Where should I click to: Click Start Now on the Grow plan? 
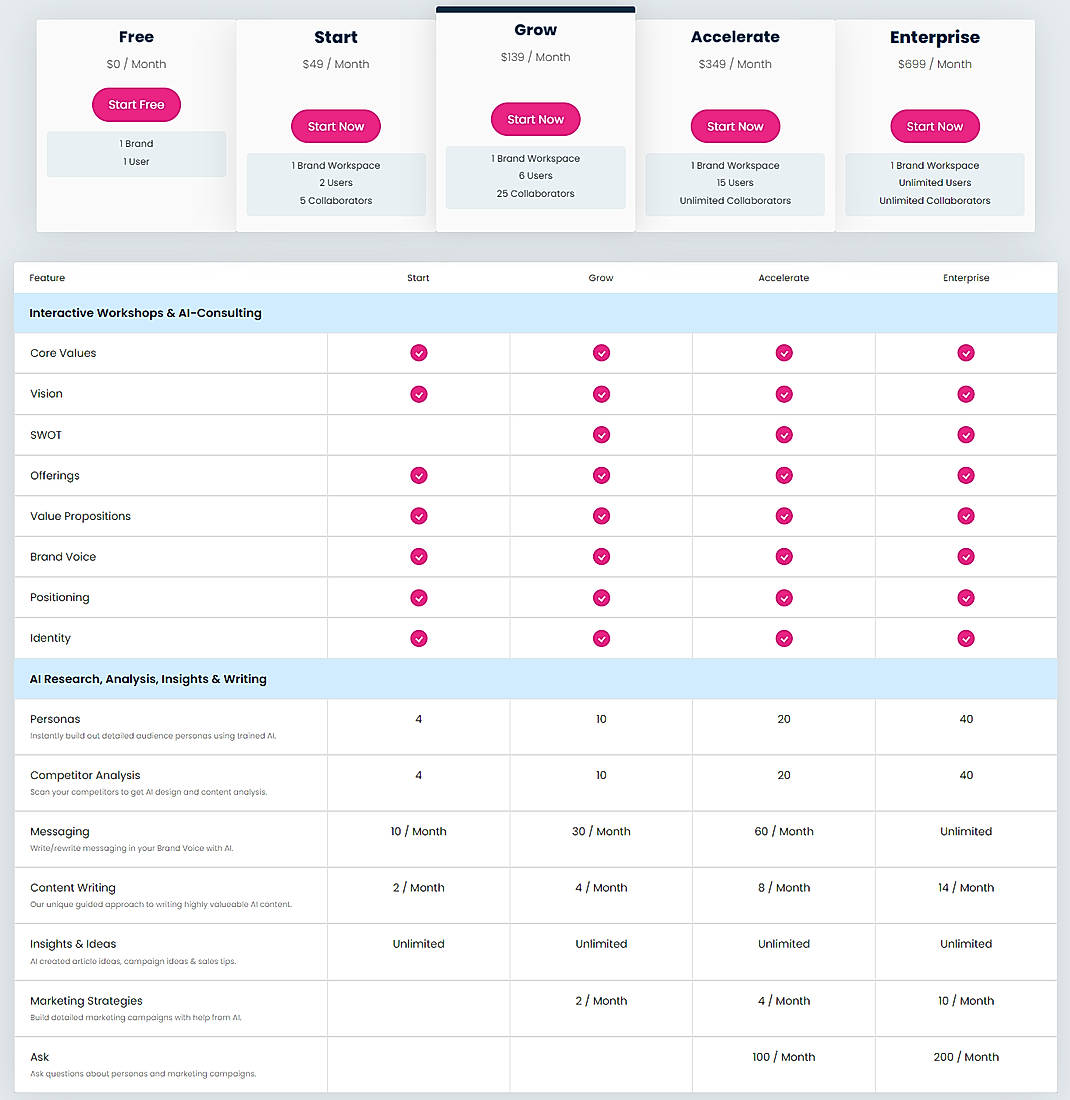click(x=535, y=118)
